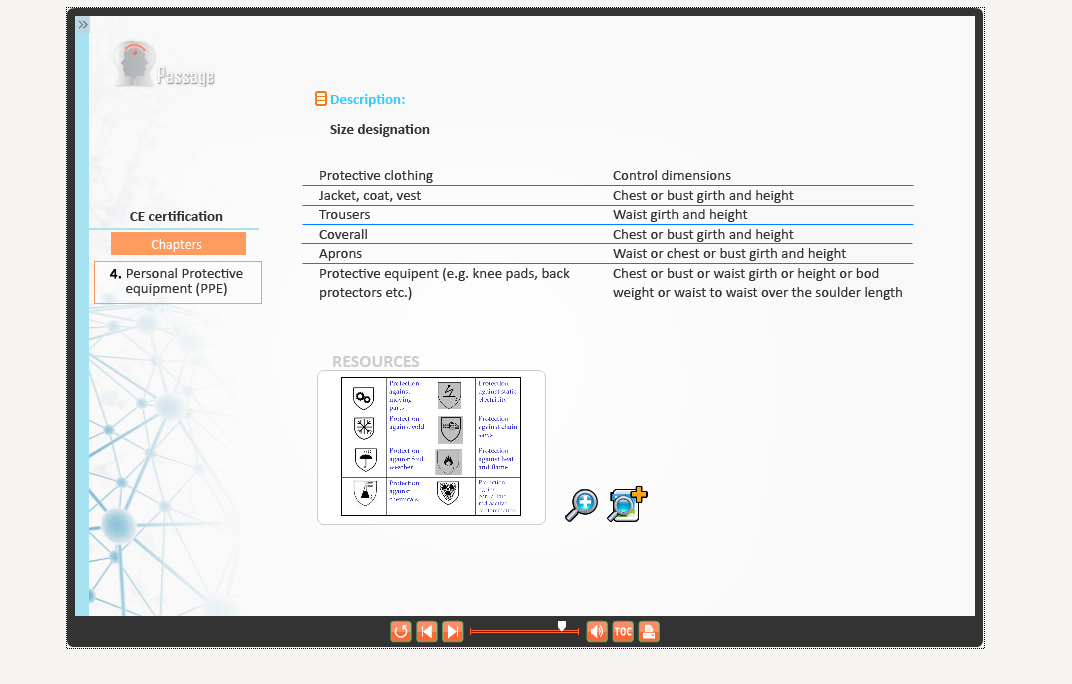
Task: Expand the side panel with double-chevron arrow
Action: tap(83, 24)
